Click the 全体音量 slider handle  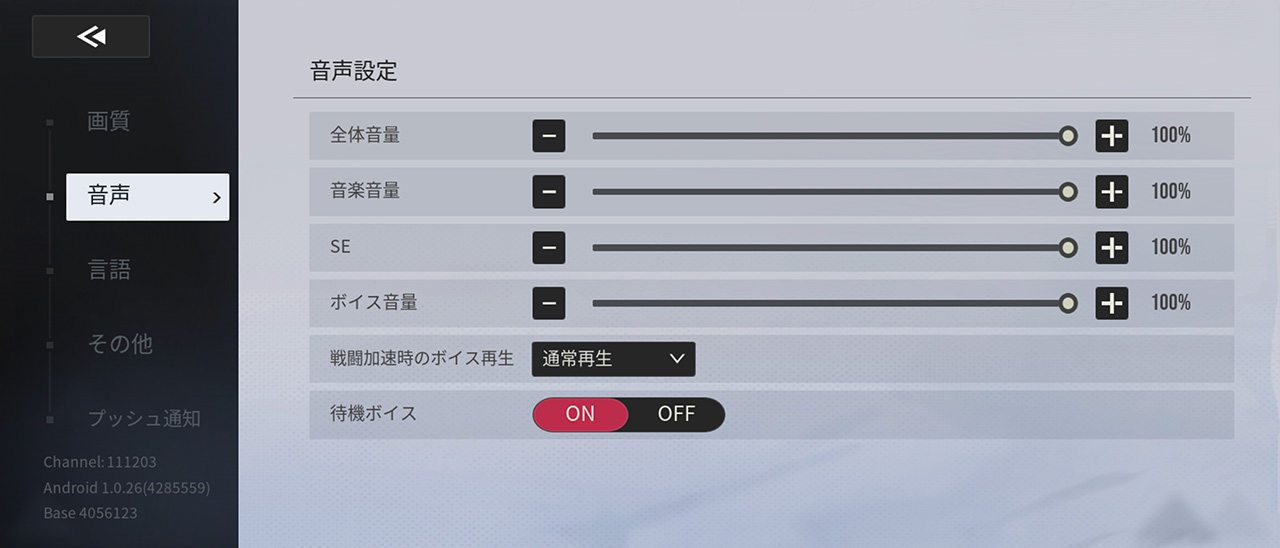[x=1068, y=136]
